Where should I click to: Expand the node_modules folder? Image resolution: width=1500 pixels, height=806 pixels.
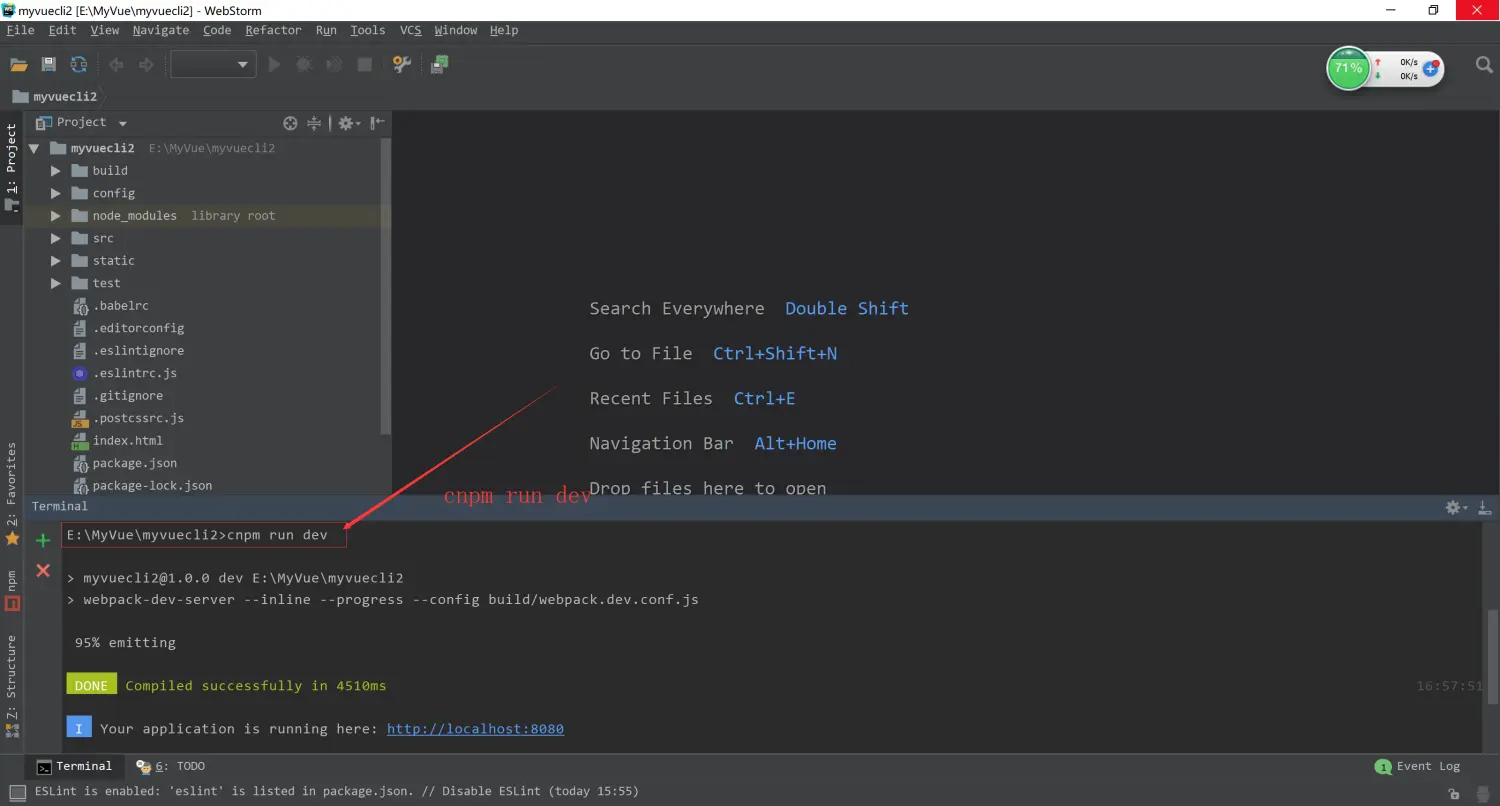[56, 216]
